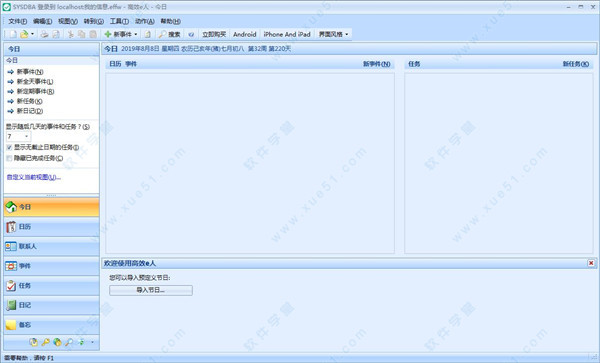Viewport: 600px width, 363px height.
Task: Click the Android toolbar button
Action: pos(245,34)
